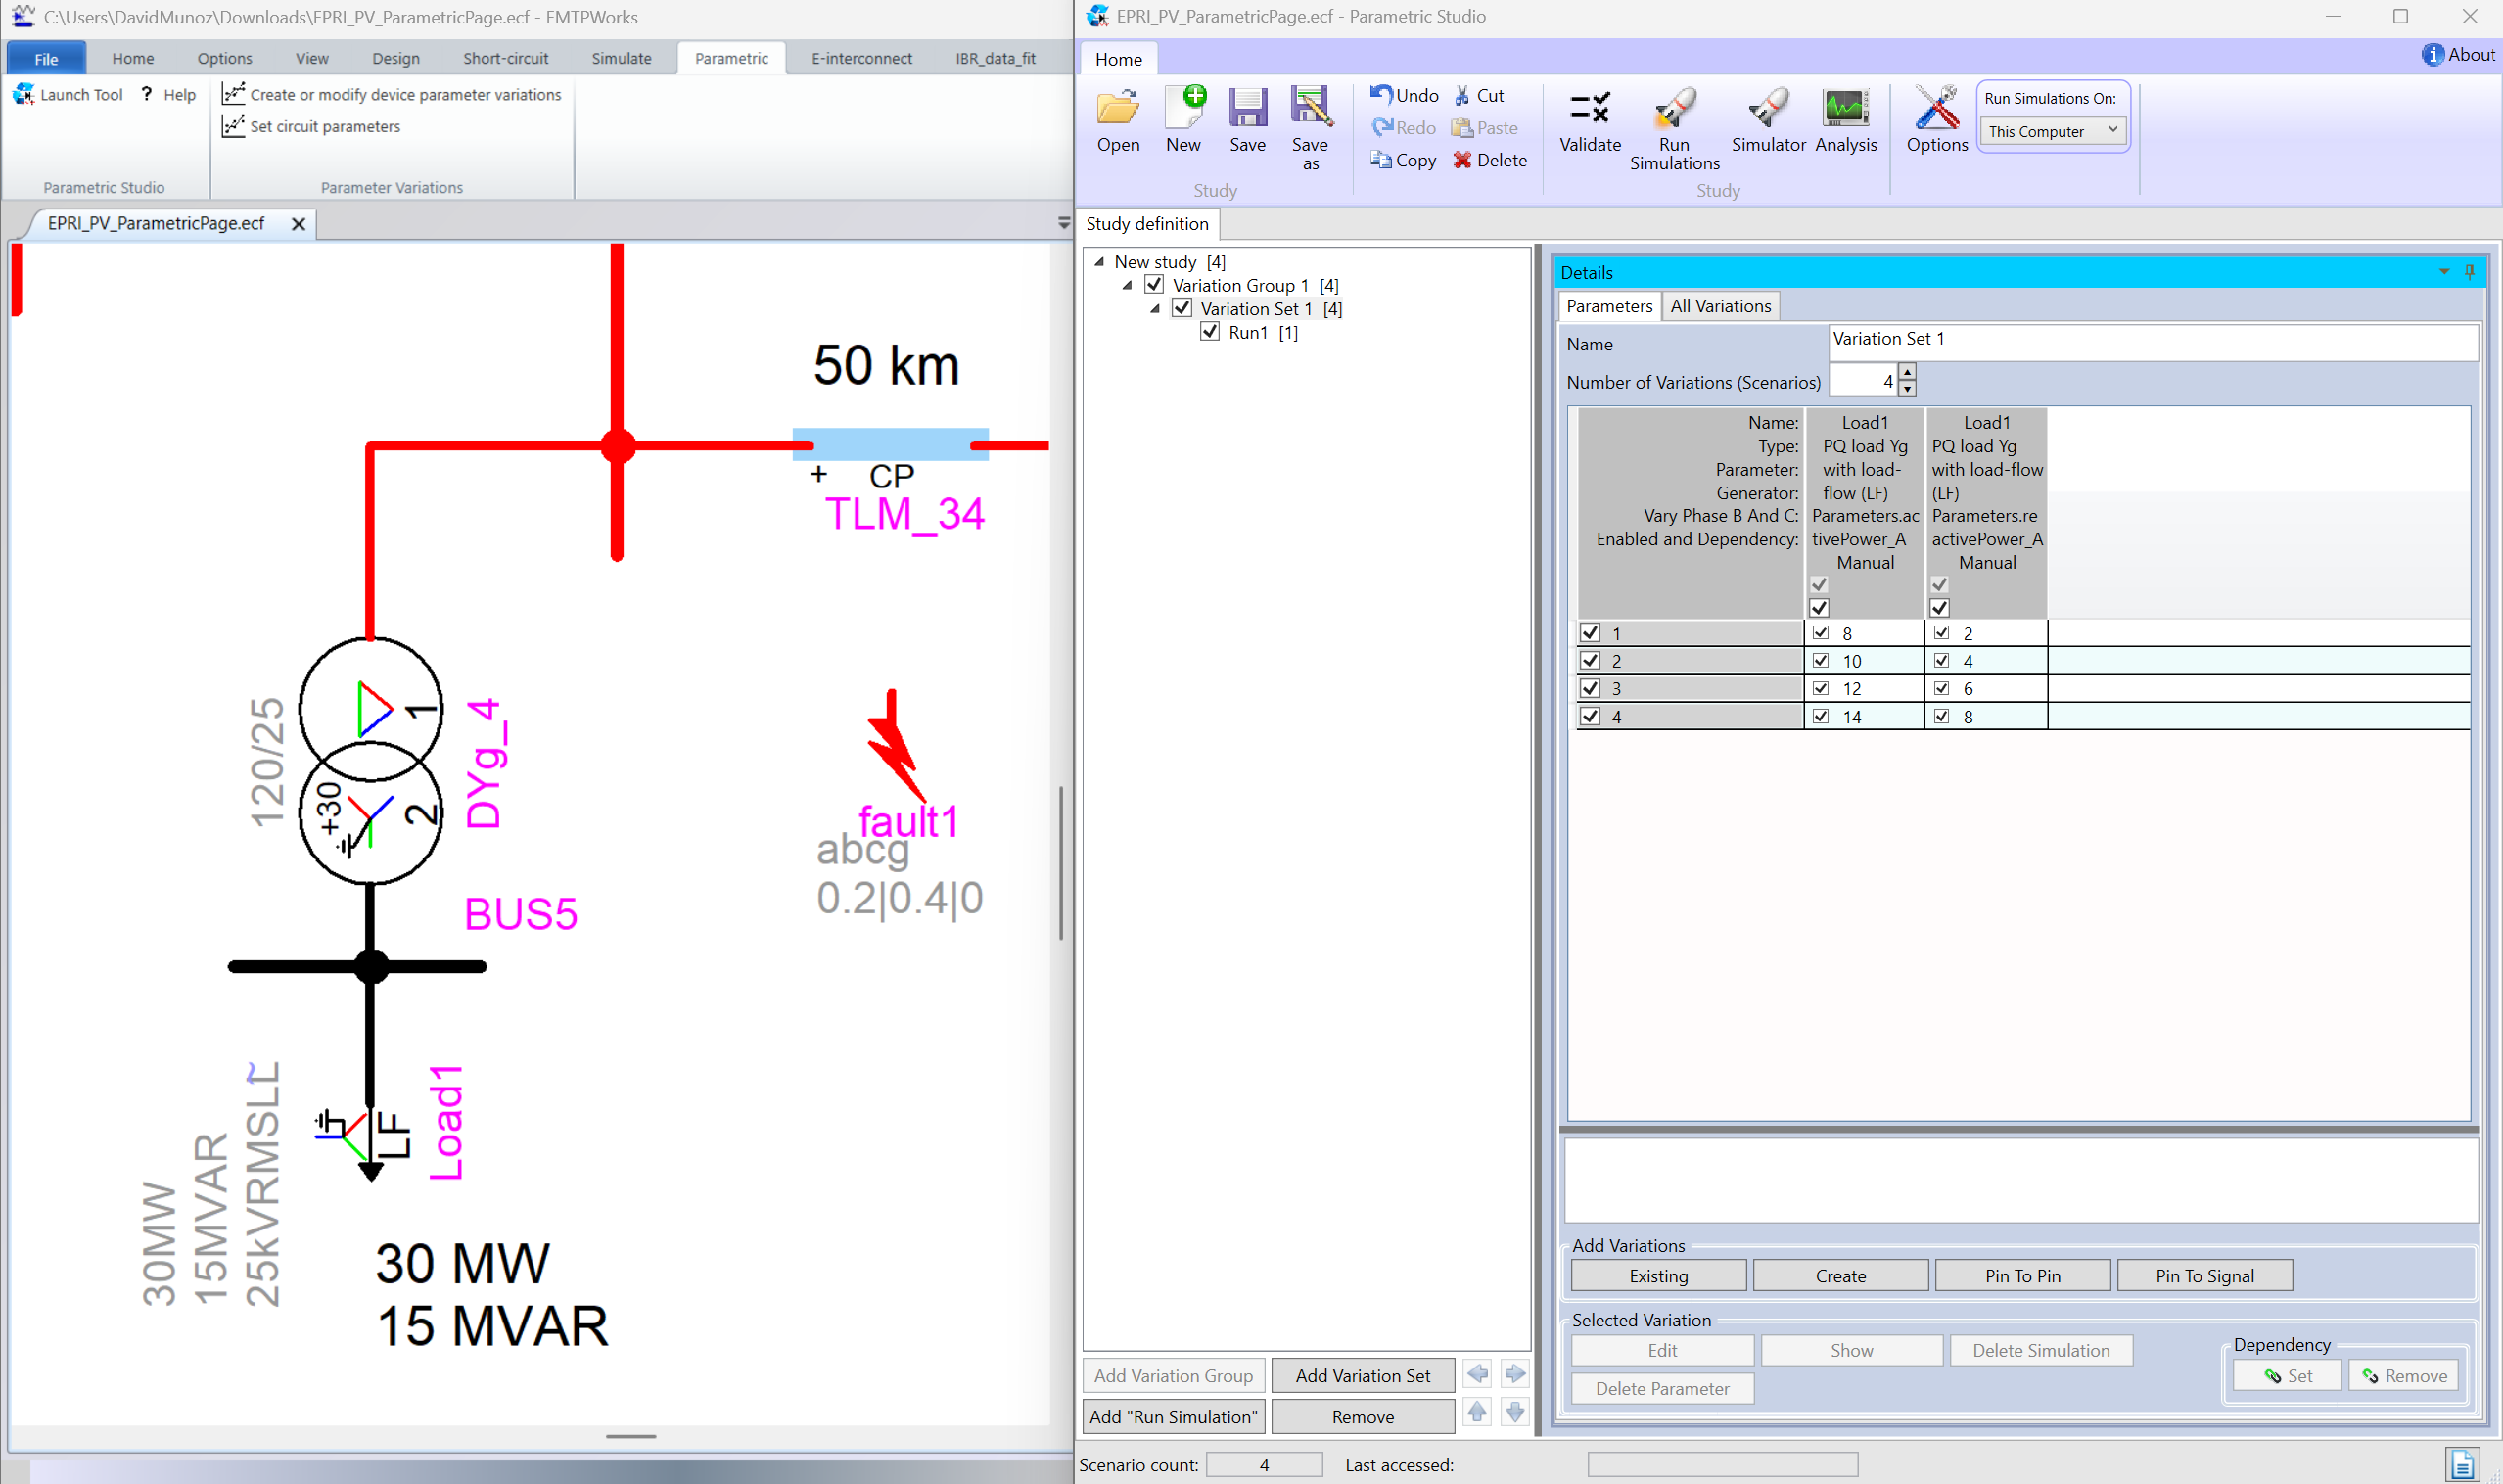Uncheck Variation Set 1 in the study tree
The width and height of the screenshot is (2503, 1484).
[1182, 308]
